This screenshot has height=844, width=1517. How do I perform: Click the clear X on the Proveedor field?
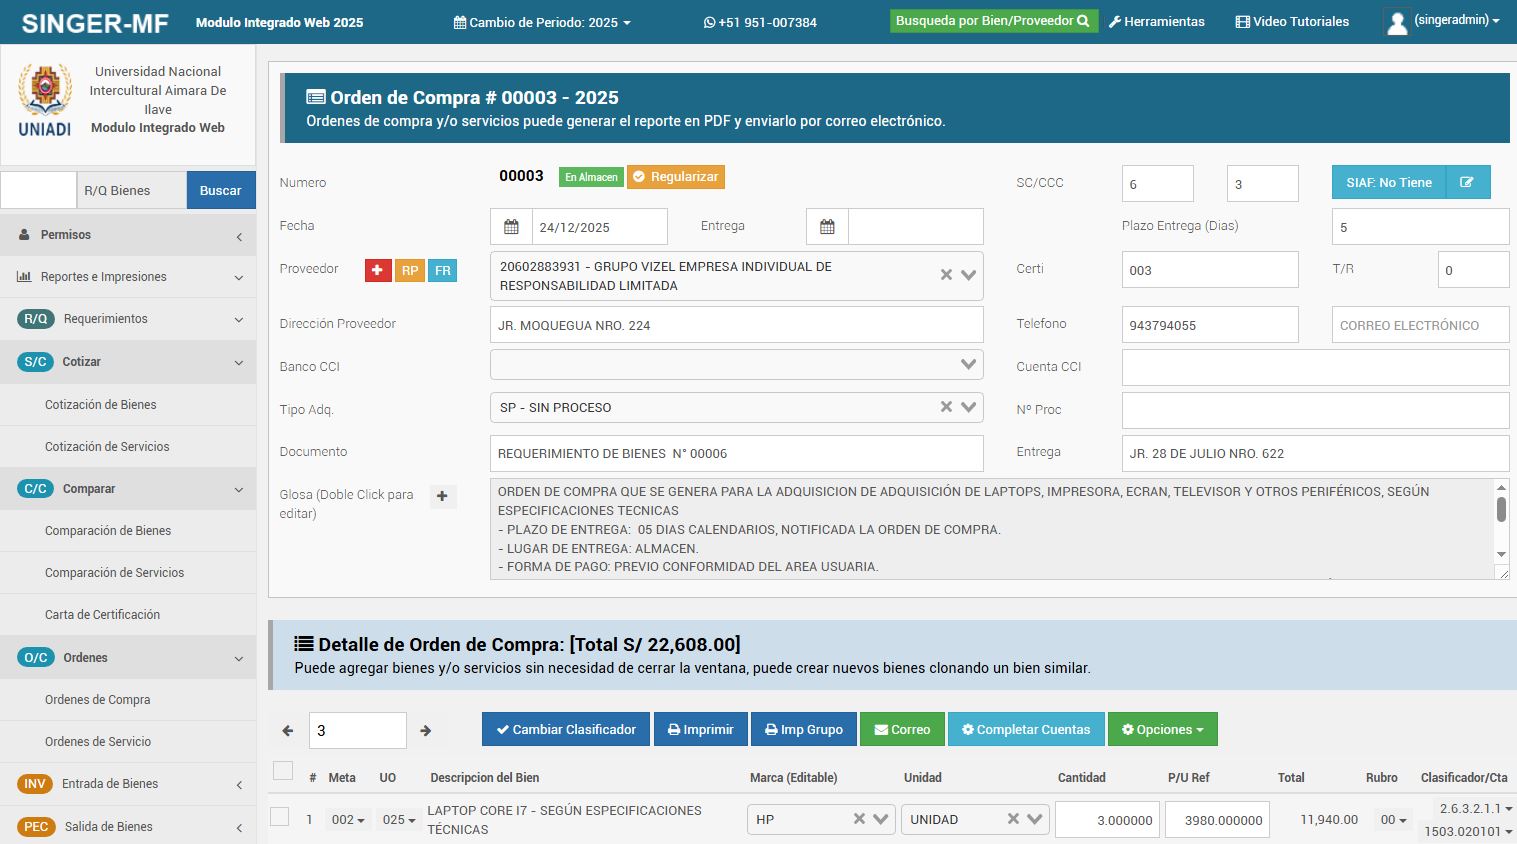[945, 276]
